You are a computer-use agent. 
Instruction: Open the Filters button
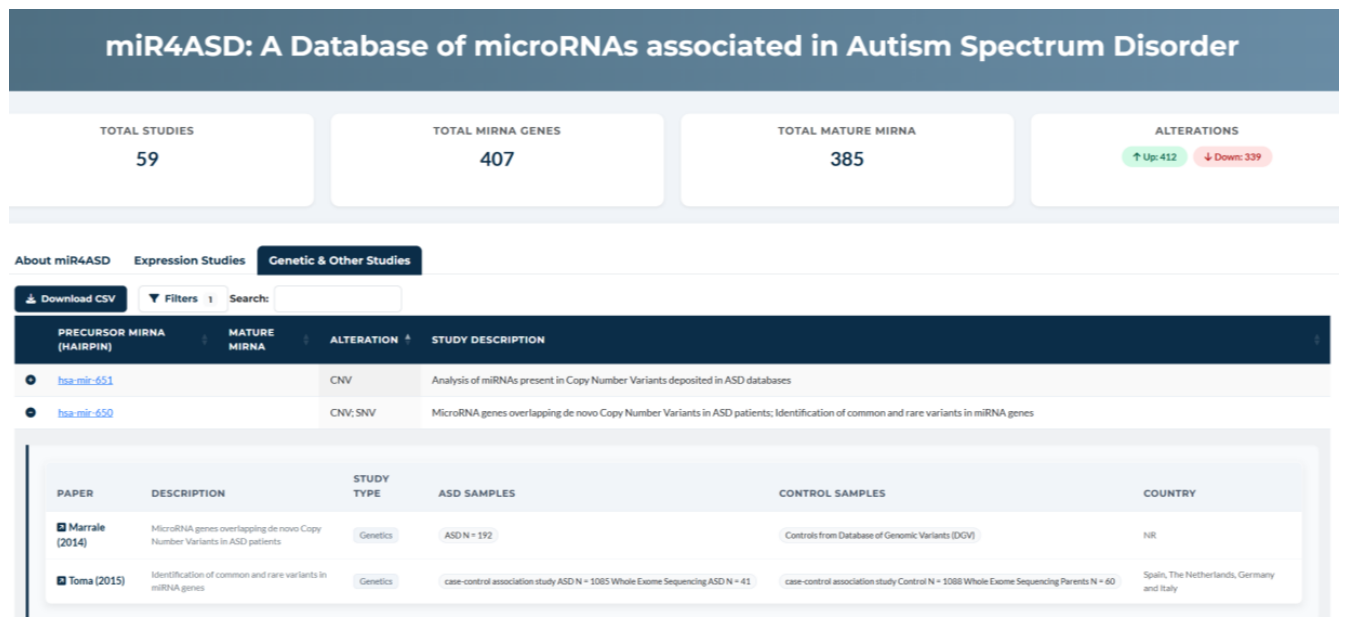[182, 299]
